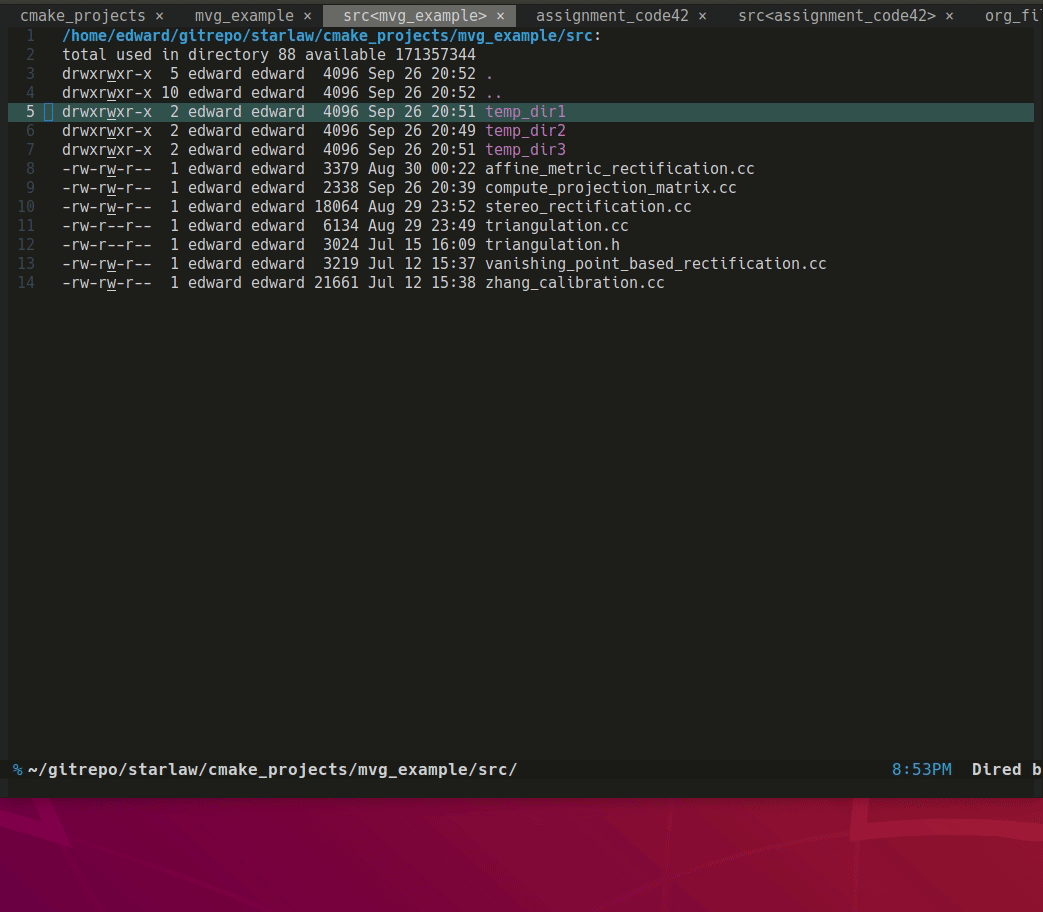Close the assignment_code42 tab
Screen dimensions: 1043x912
tap(702, 16)
